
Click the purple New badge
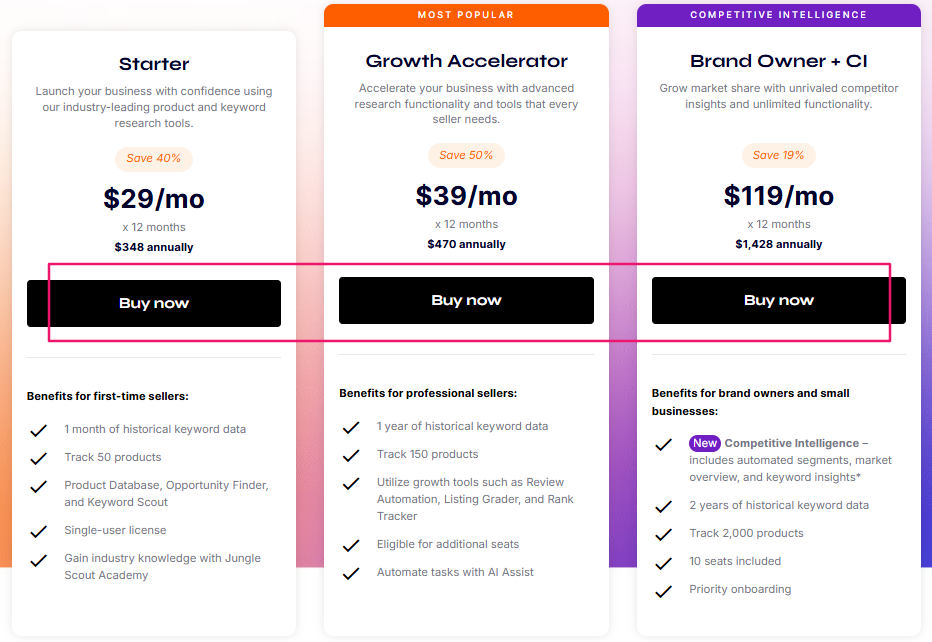point(705,443)
